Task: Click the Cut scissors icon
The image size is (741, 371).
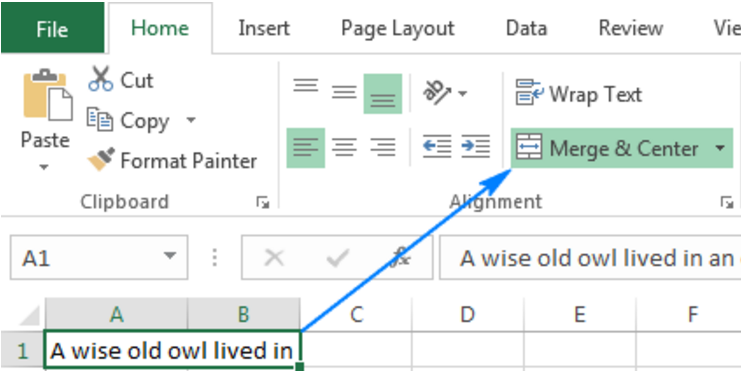Action: [x=101, y=78]
